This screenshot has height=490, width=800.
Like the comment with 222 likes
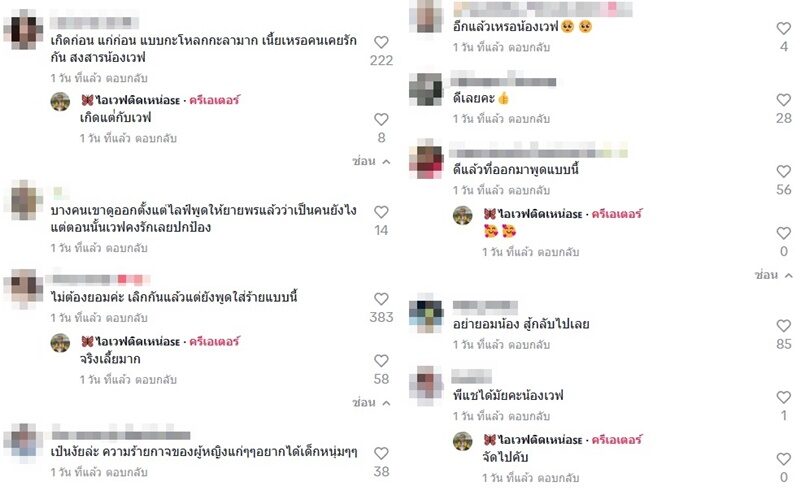381,42
